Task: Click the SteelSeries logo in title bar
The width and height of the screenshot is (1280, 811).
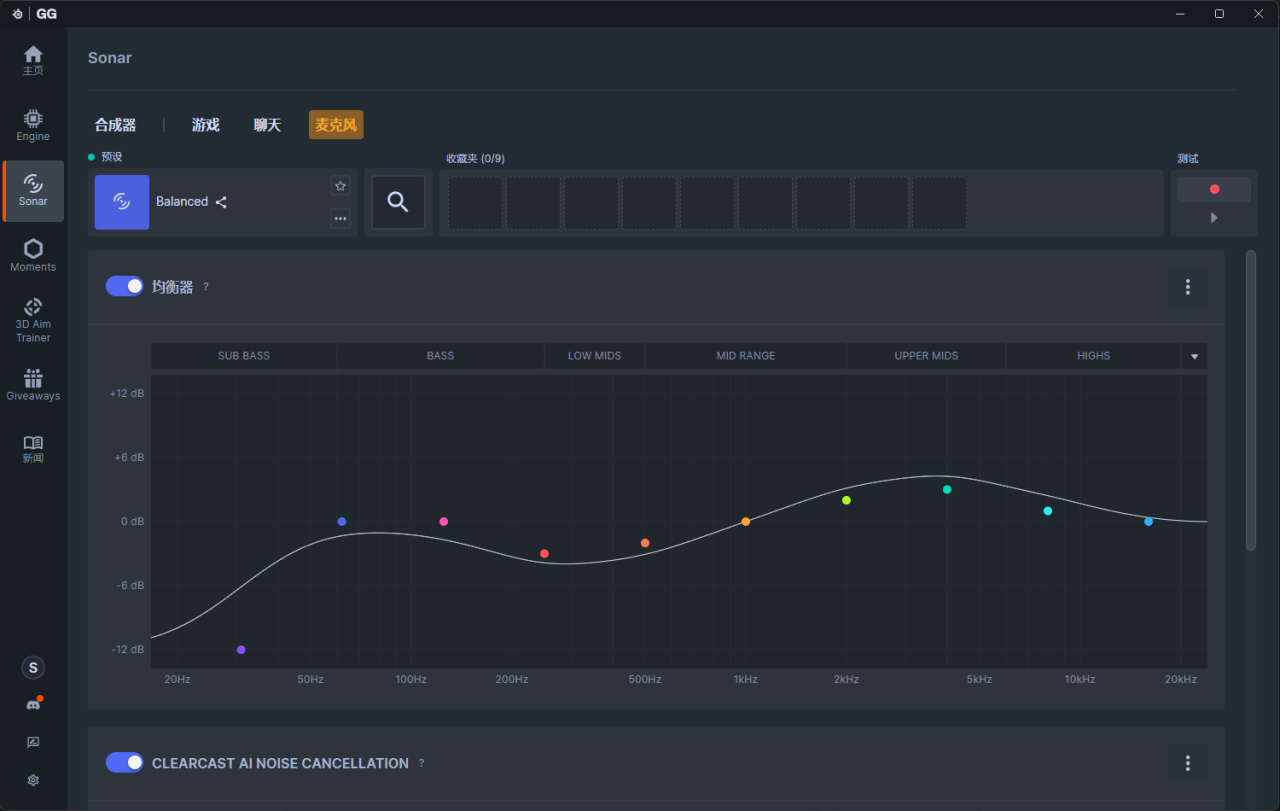Action: coord(17,14)
